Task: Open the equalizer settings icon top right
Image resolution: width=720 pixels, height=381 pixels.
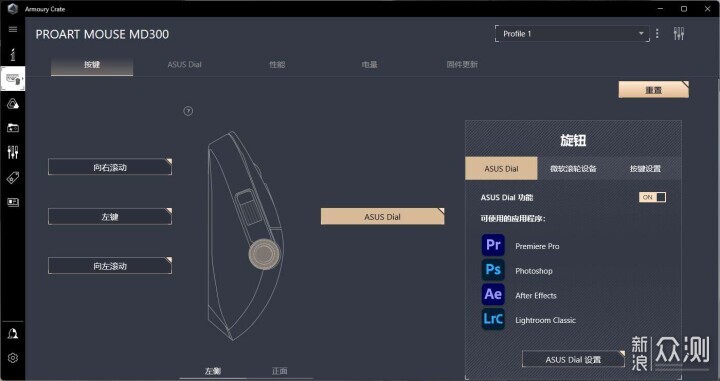Action: coord(679,34)
